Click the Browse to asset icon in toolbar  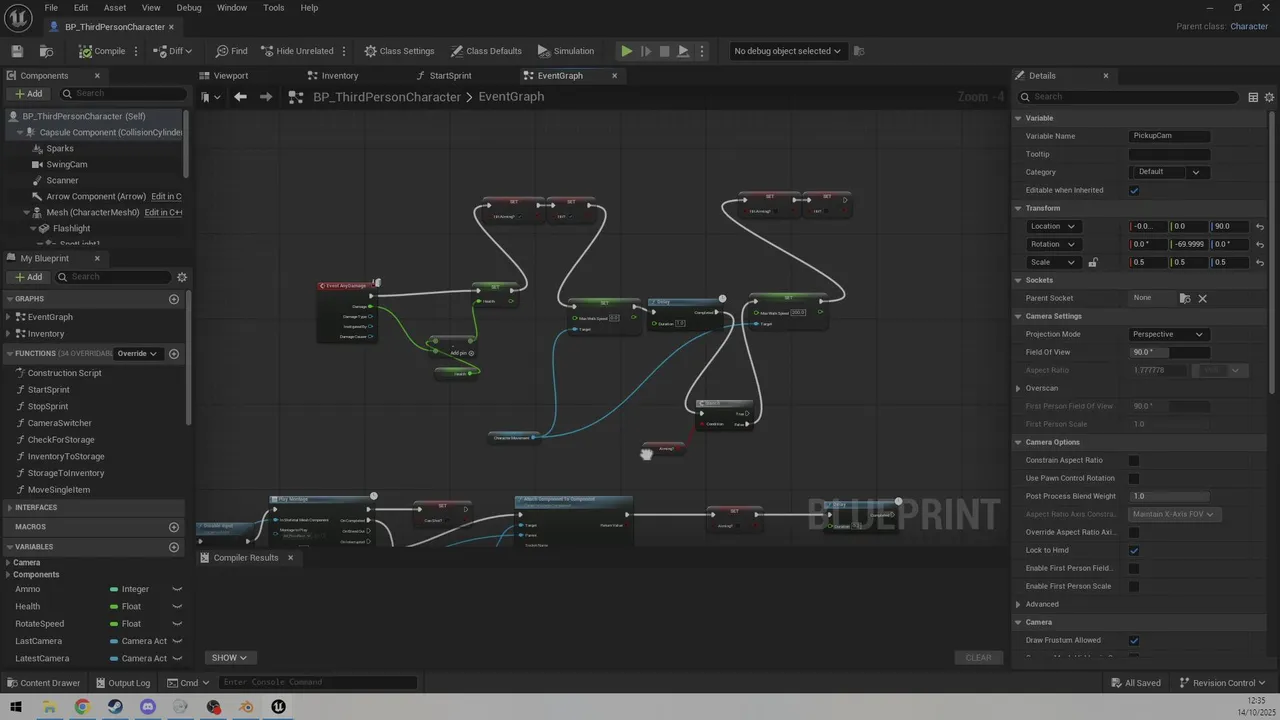[x=46, y=51]
